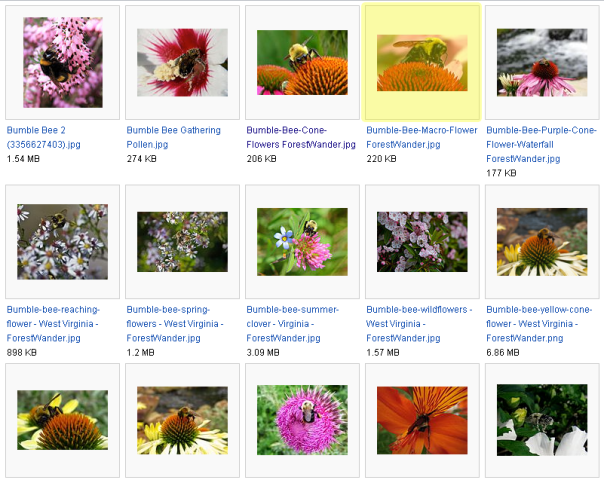Follow the Bumble Bee Gathering Pollen.jpg link
The image size is (604, 483).
coord(173,137)
